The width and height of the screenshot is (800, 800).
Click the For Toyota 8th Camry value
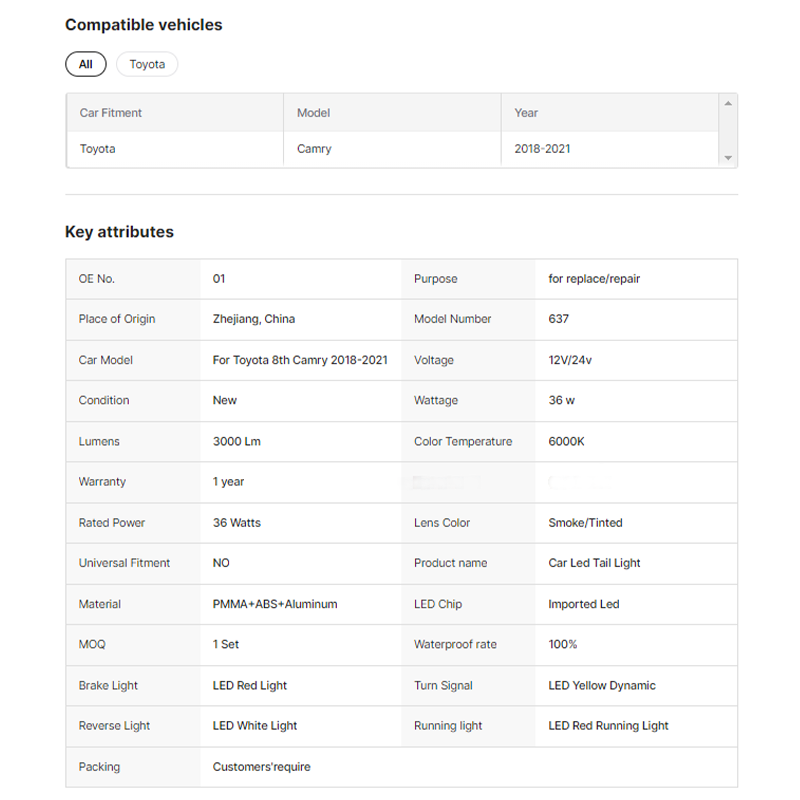tap(300, 360)
